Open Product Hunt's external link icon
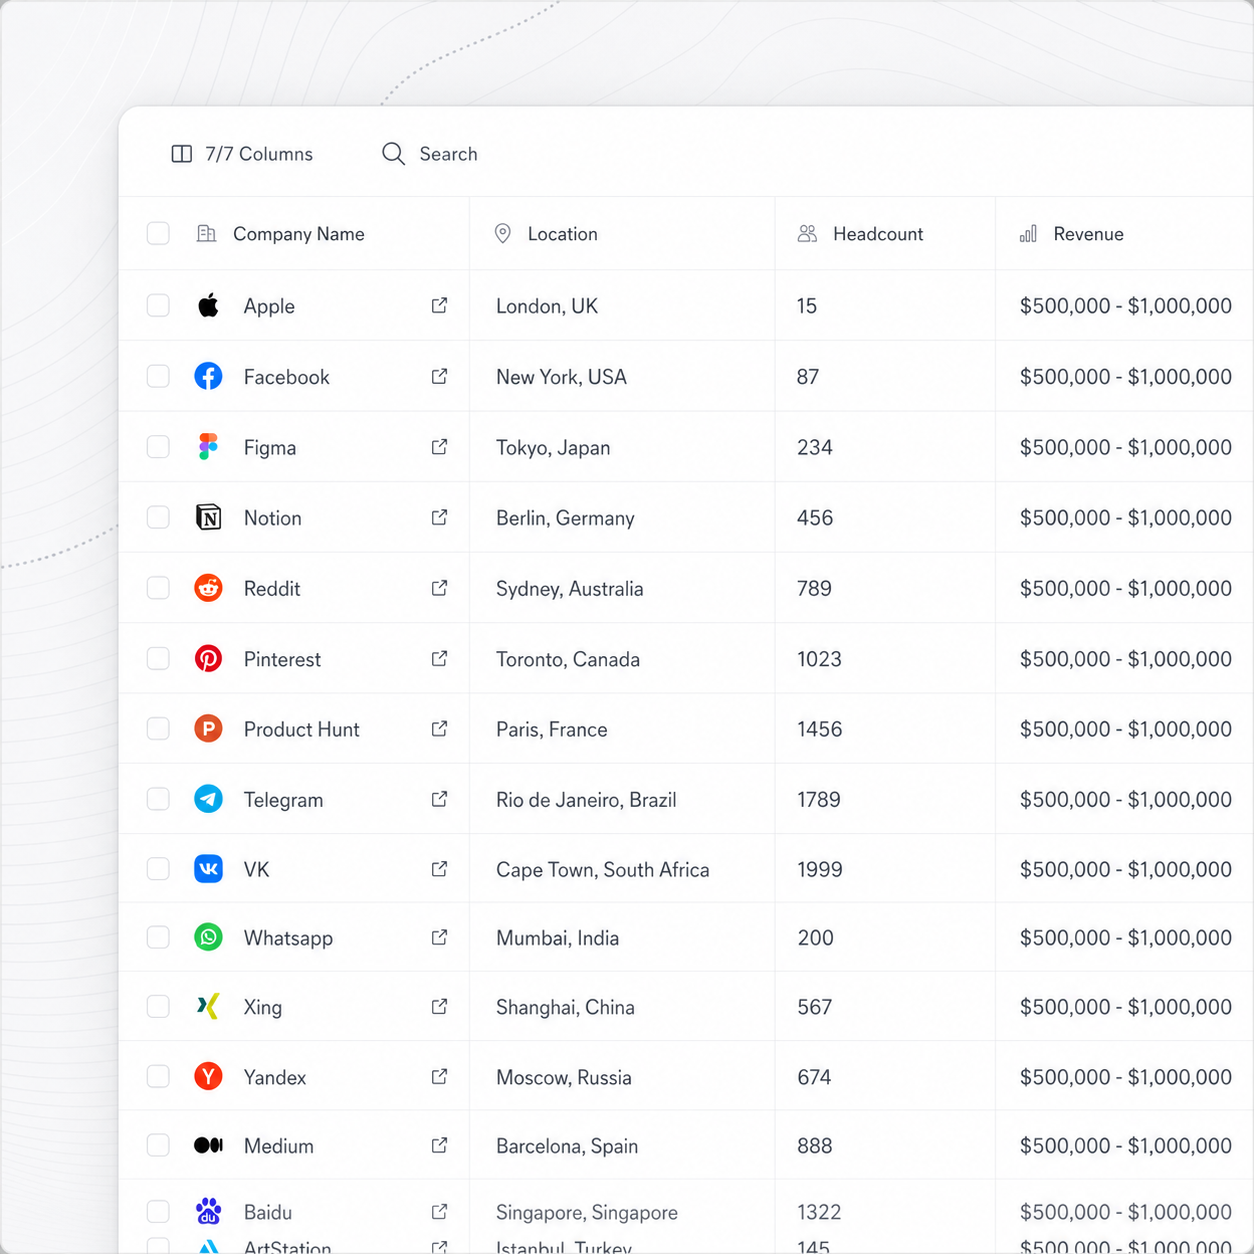Screen dimensions: 1254x1254 439,729
